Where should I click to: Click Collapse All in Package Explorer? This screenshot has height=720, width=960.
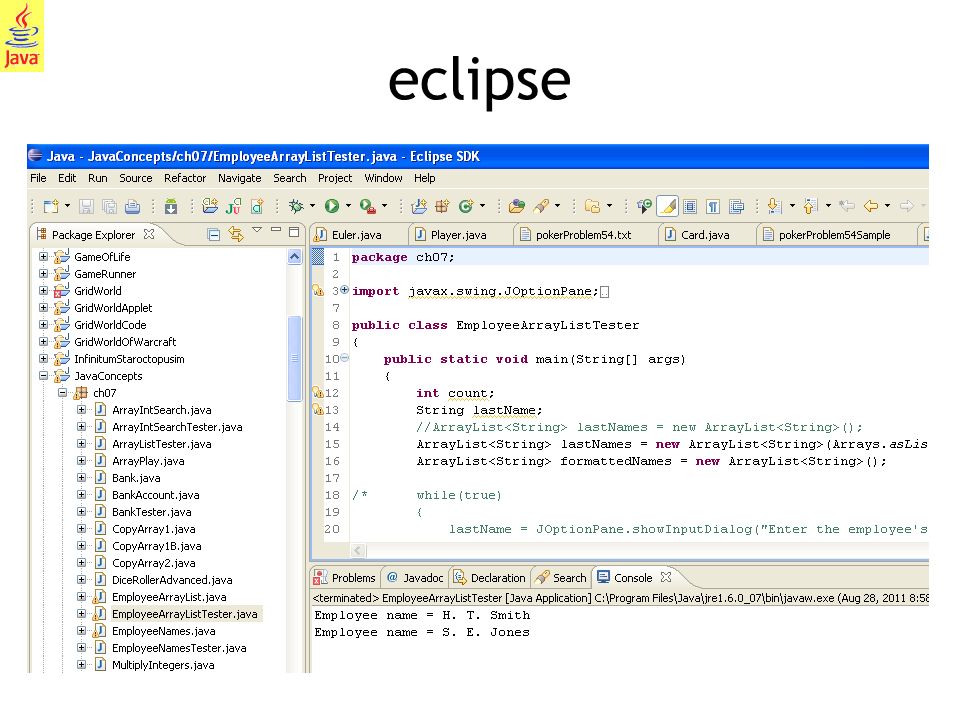tap(214, 234)
